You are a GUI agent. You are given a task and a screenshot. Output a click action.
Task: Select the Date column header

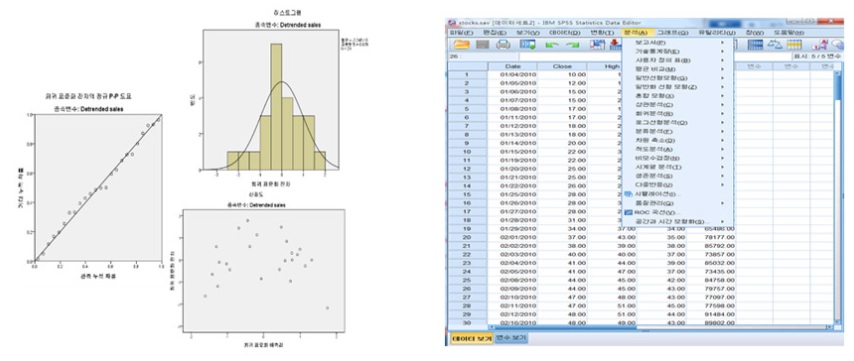[513, 66]
